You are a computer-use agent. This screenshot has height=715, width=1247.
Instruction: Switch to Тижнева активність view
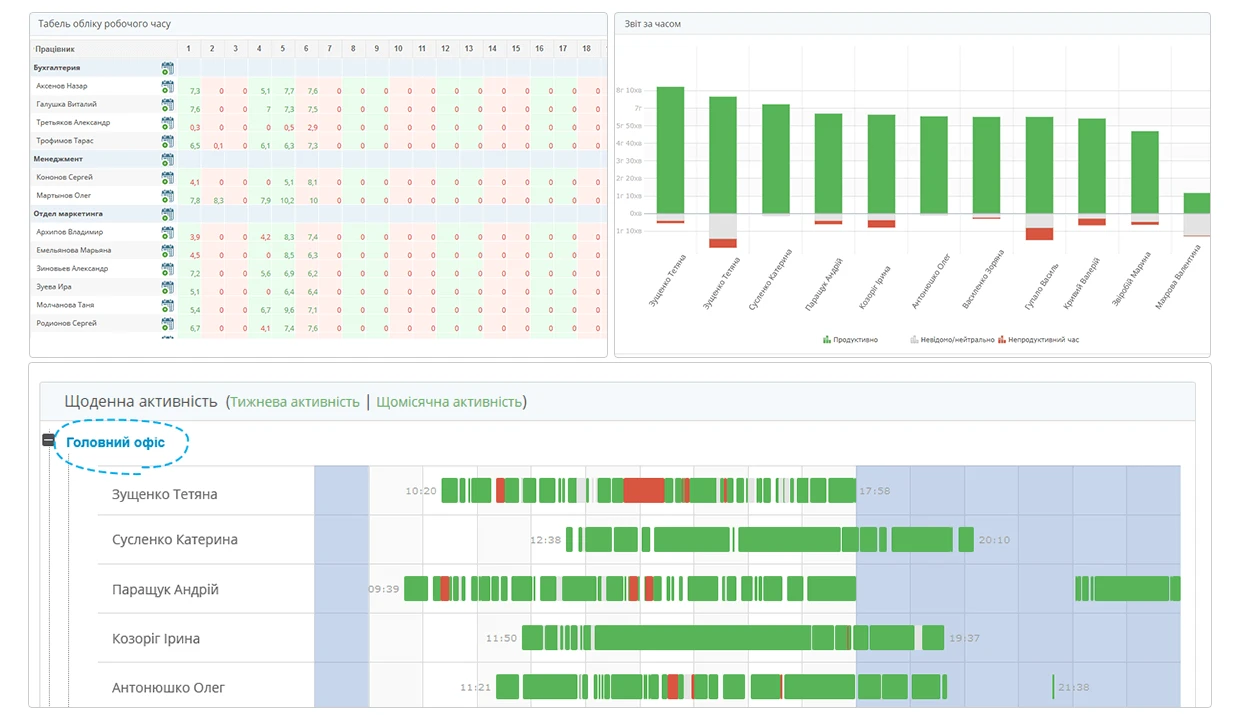tap(295, 402)
